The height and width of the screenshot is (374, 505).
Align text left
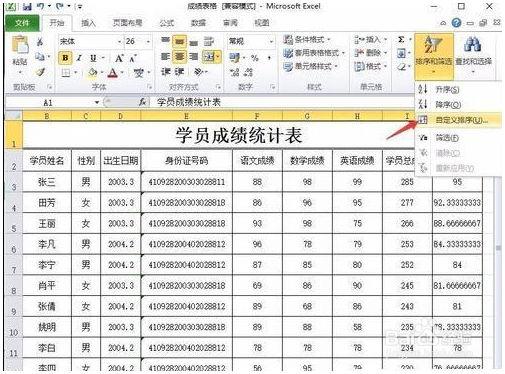click(x=165, y=57)
